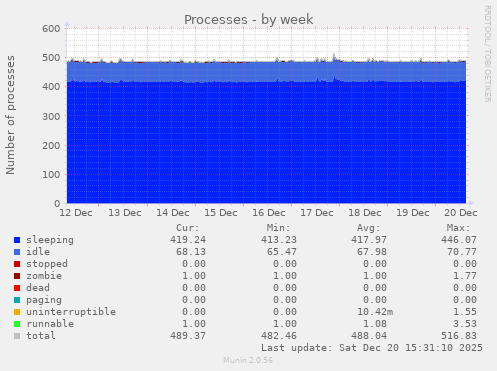The image size is (497, 371).
Task: Click the total minimum value 482.46
Action: tap(279, 336)
